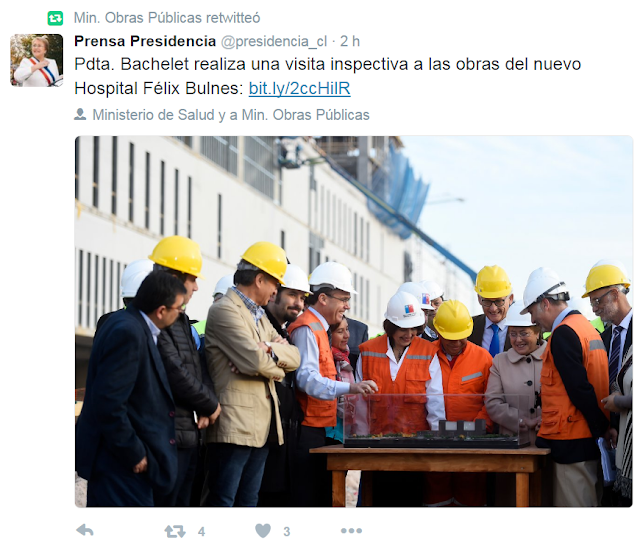640x551 pixels.
Task: Click the tagged people person icon
Action: [x=80, y=115]
